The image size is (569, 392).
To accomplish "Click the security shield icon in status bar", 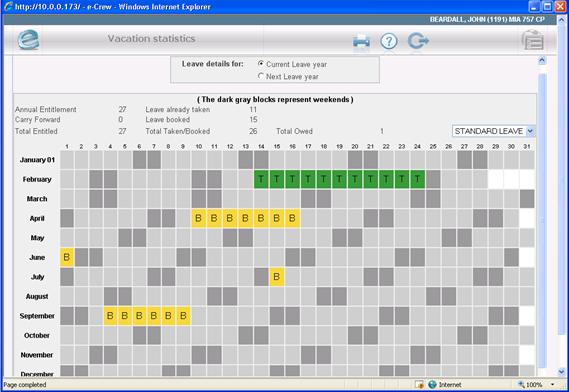I will 419,384.
